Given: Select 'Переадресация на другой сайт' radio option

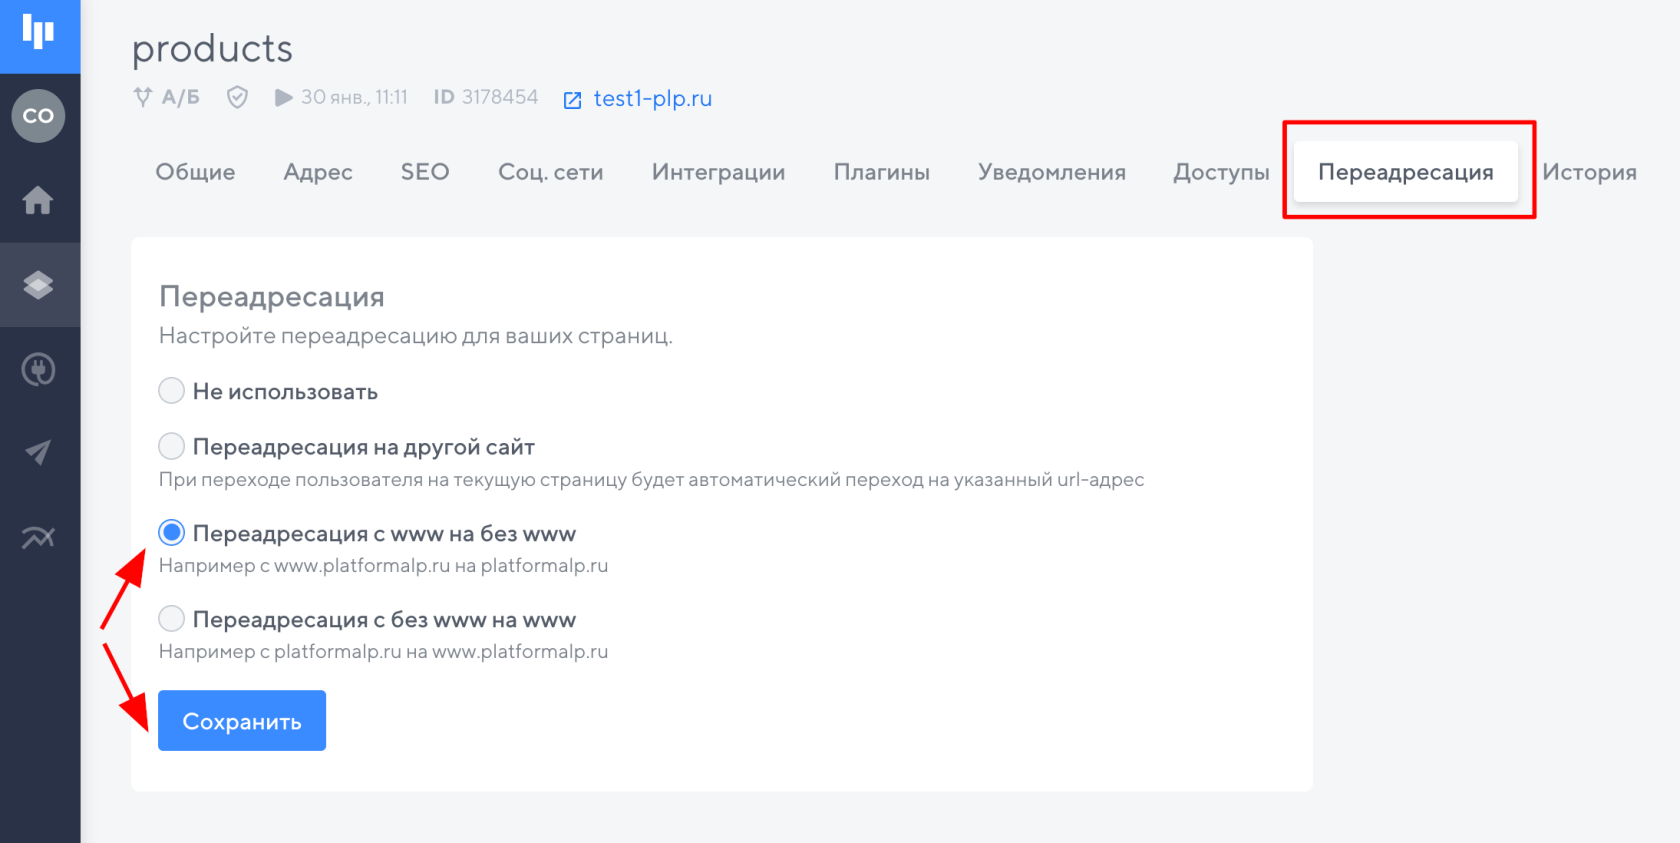Looking at the screenshot, I should coord(172,446).
